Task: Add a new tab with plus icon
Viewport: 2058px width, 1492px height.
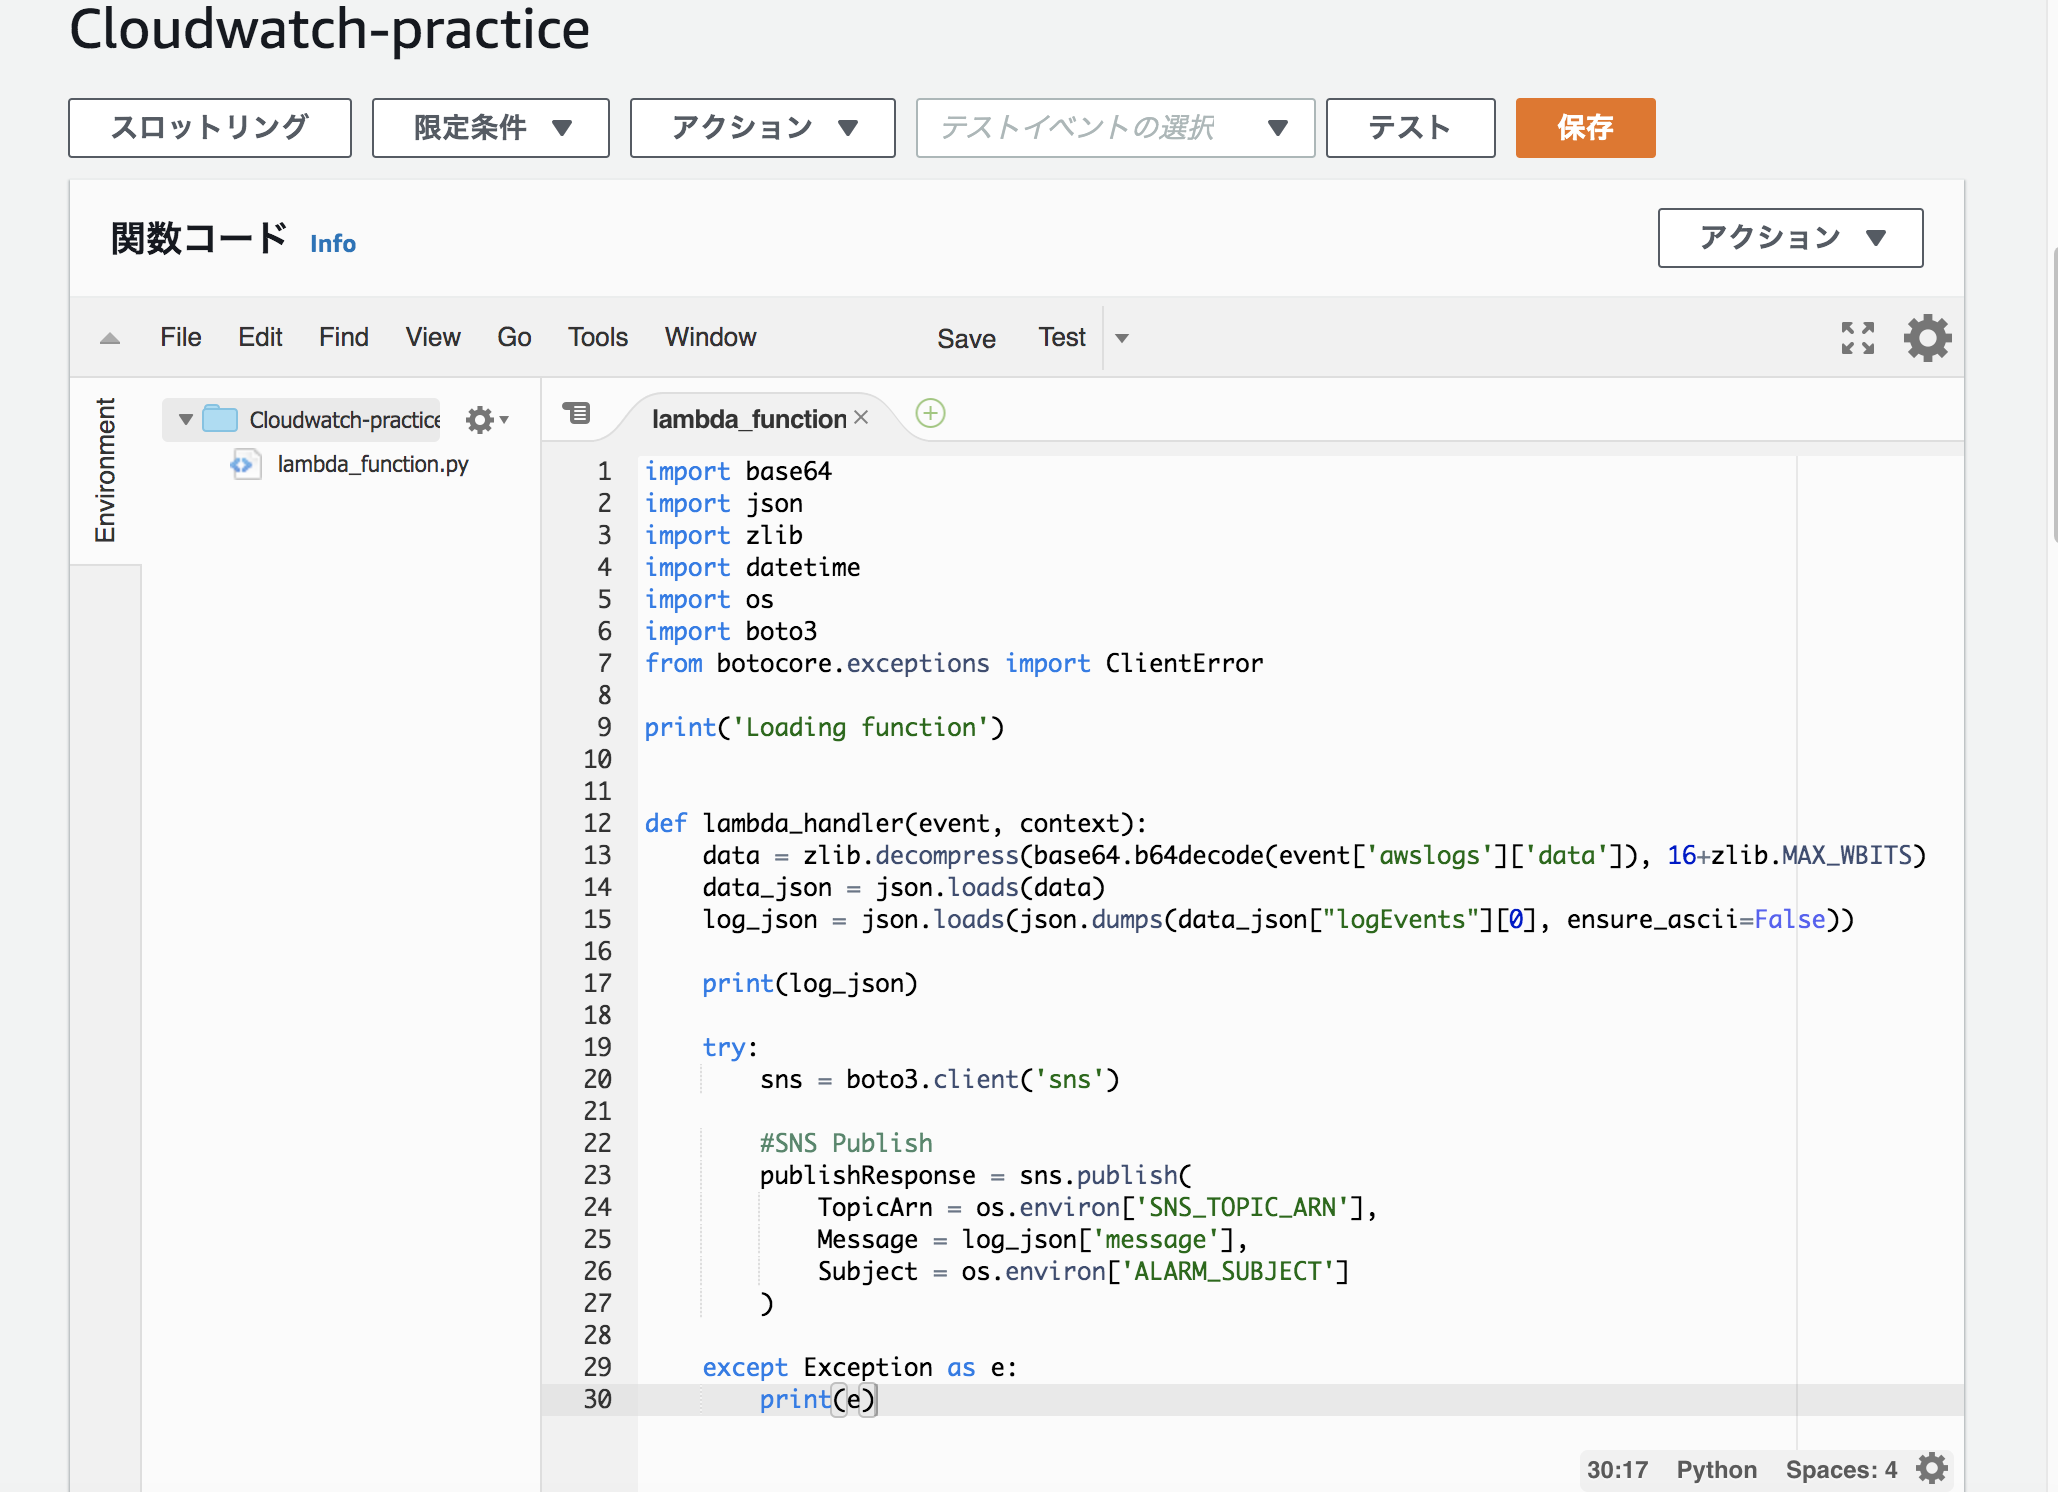Action: 930,413
